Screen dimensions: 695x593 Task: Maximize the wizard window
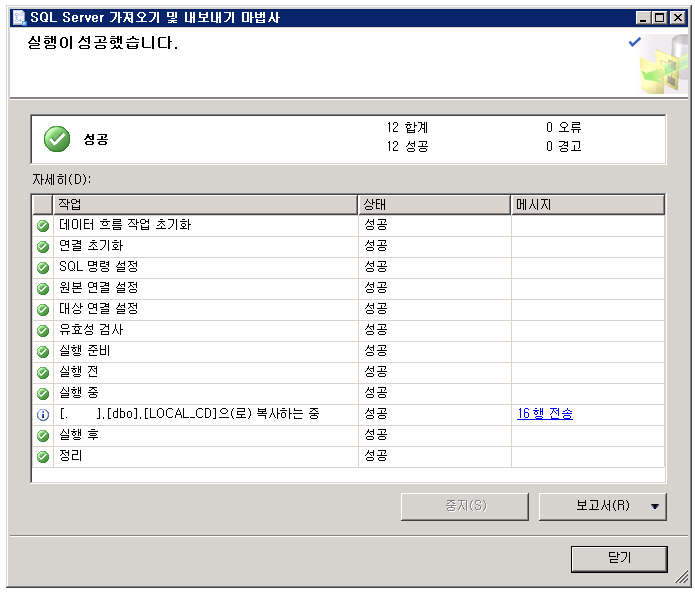(x=660, y=18)
